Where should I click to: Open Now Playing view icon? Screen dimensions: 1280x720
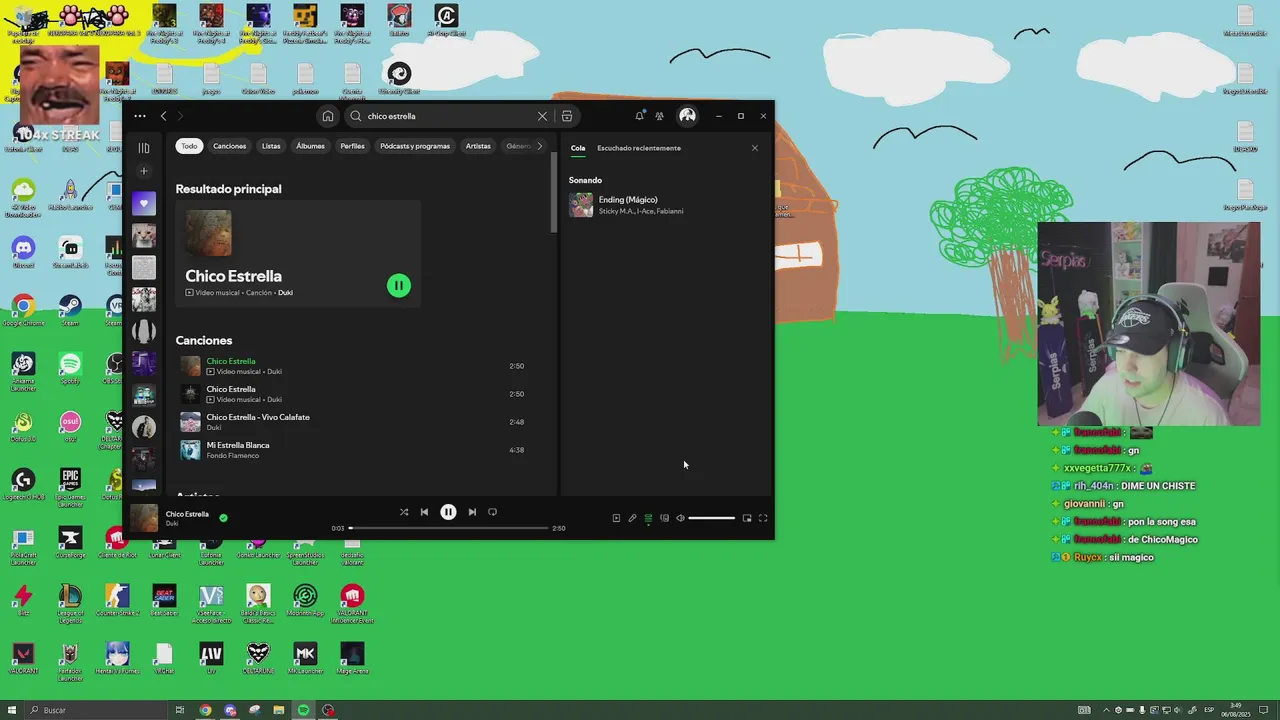[x=616, y=518]
